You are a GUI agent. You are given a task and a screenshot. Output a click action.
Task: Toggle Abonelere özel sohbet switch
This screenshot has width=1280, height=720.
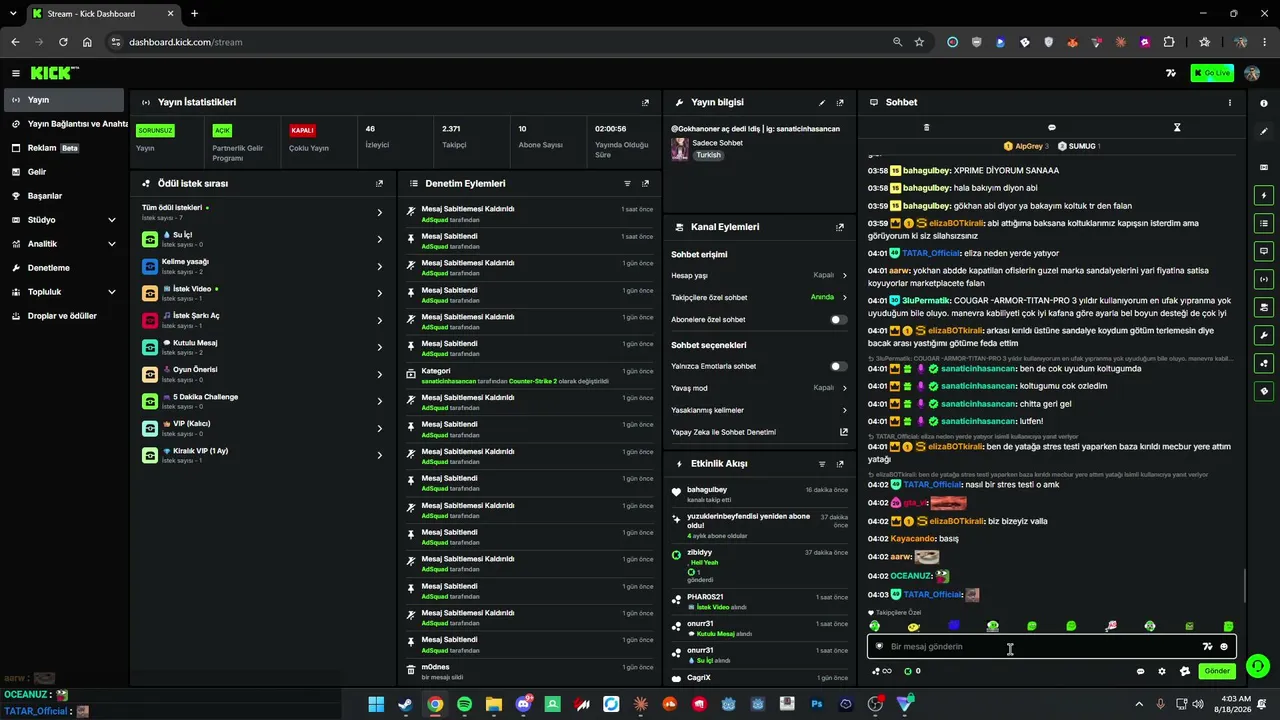click(839, 320)
